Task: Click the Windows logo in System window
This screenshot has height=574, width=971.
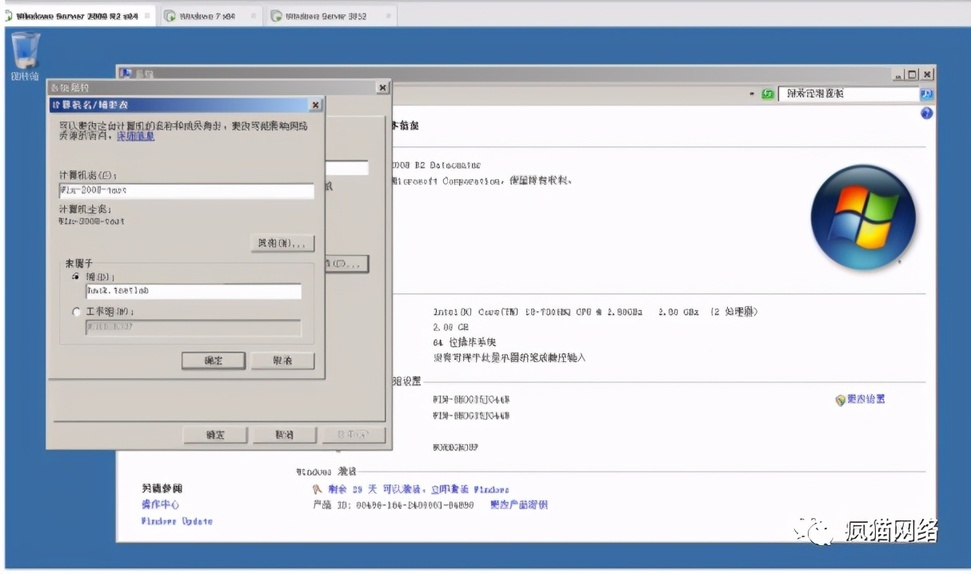Action: 863,217
